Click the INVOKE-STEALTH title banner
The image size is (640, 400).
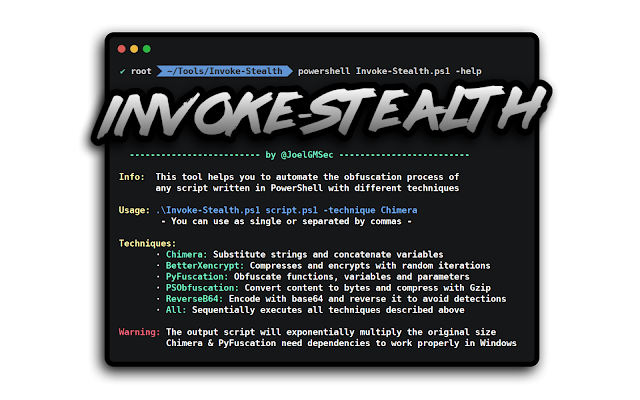320,112
